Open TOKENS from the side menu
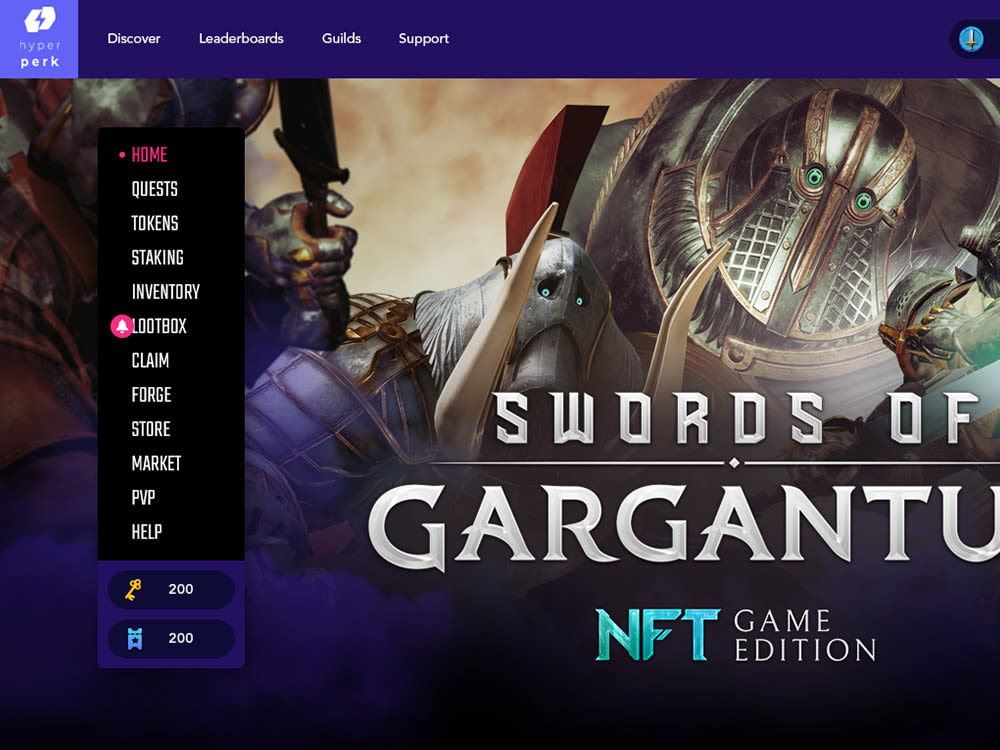The width and height of the screenshot is (1000, 750). pos(155,223)
